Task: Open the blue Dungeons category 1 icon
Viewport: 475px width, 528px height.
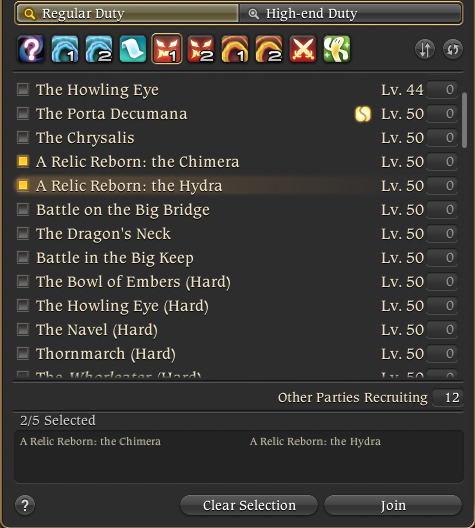Action: tap(65, 49)
